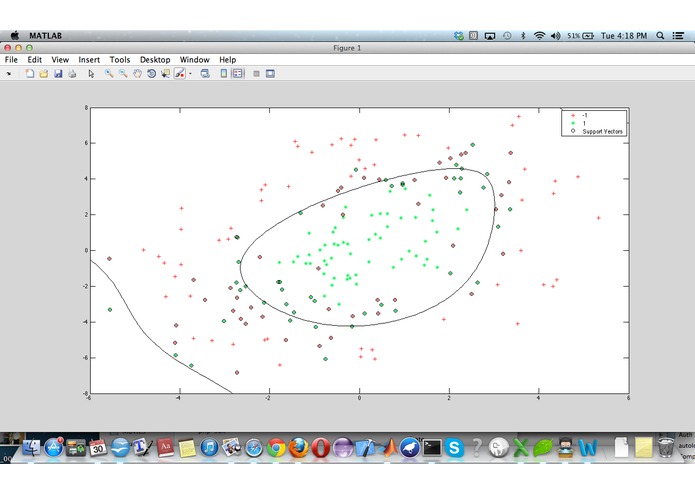Open the Window menu
This screenshot has width=695, height=494.
[195, 59]
